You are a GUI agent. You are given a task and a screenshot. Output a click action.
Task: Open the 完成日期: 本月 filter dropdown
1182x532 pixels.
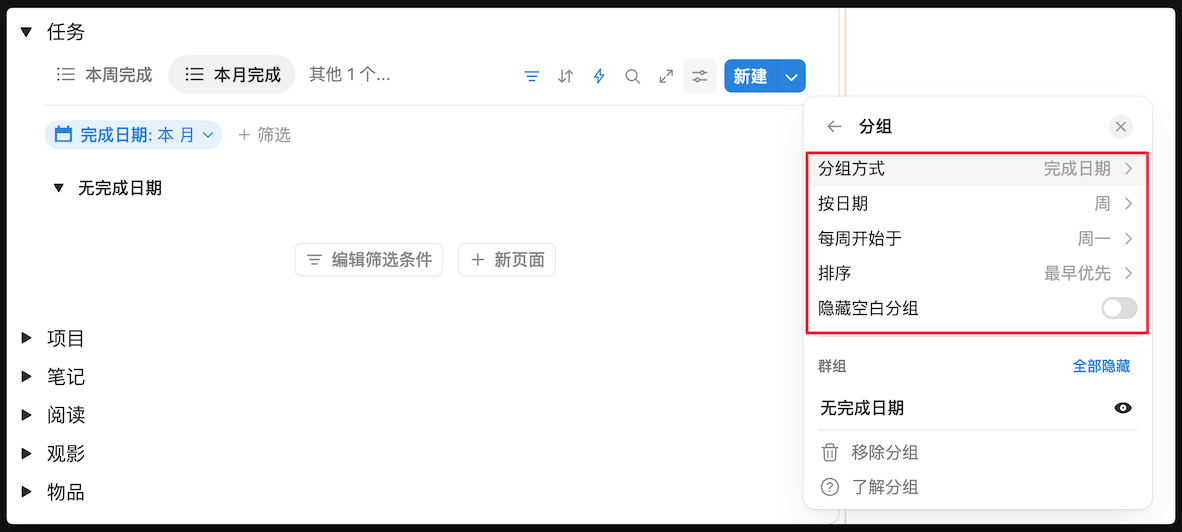coord(134,134)
